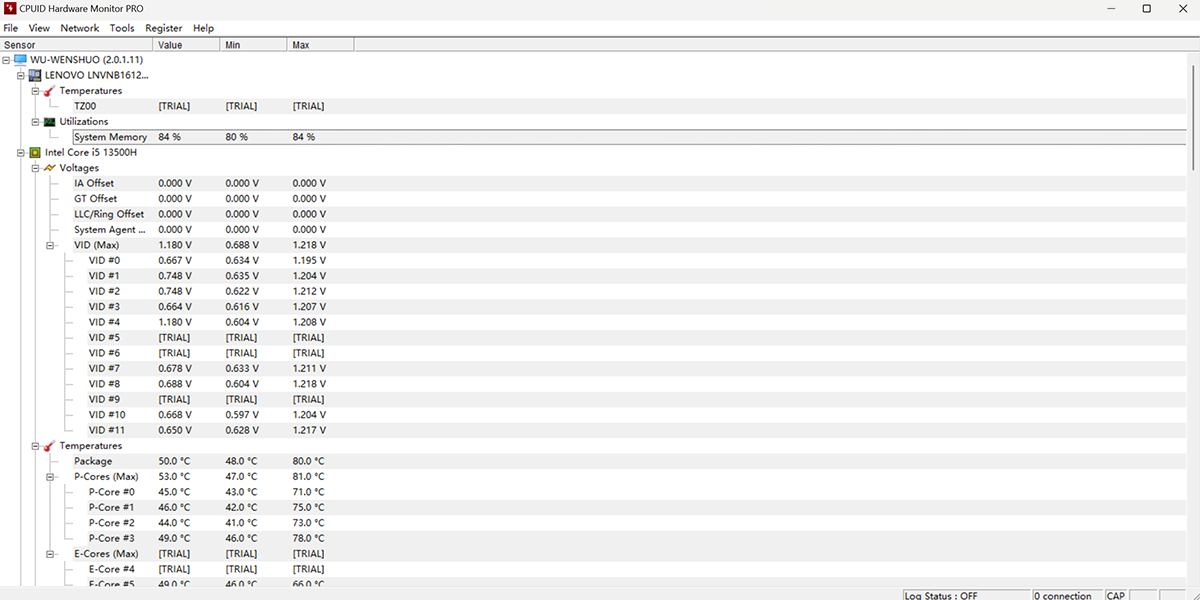Collapse the CPU Temperatures group
This screenshot has width=1200, height=600.
click(35, 446)
